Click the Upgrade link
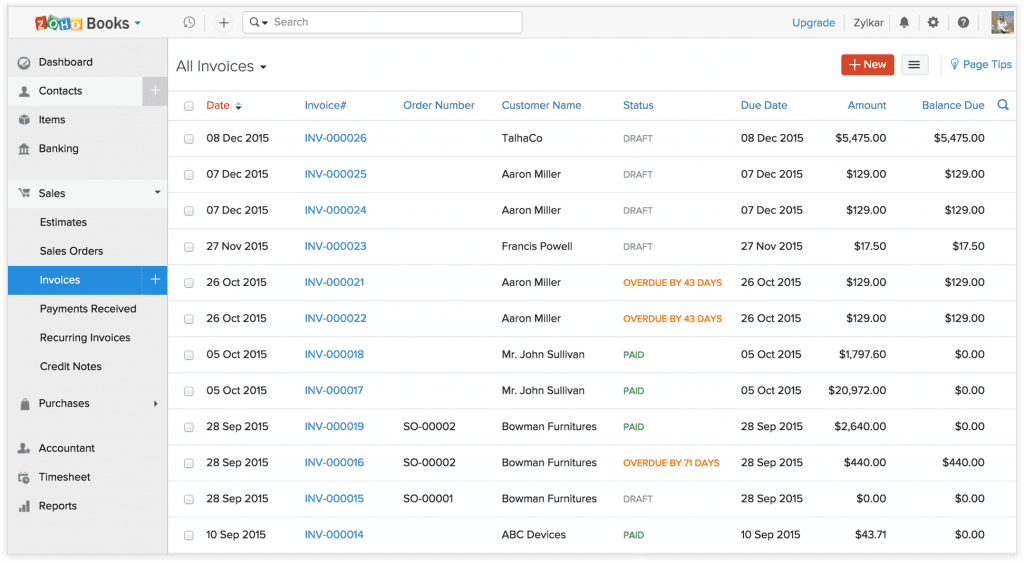Screen dimensions: 1024x563 [813, 23]
